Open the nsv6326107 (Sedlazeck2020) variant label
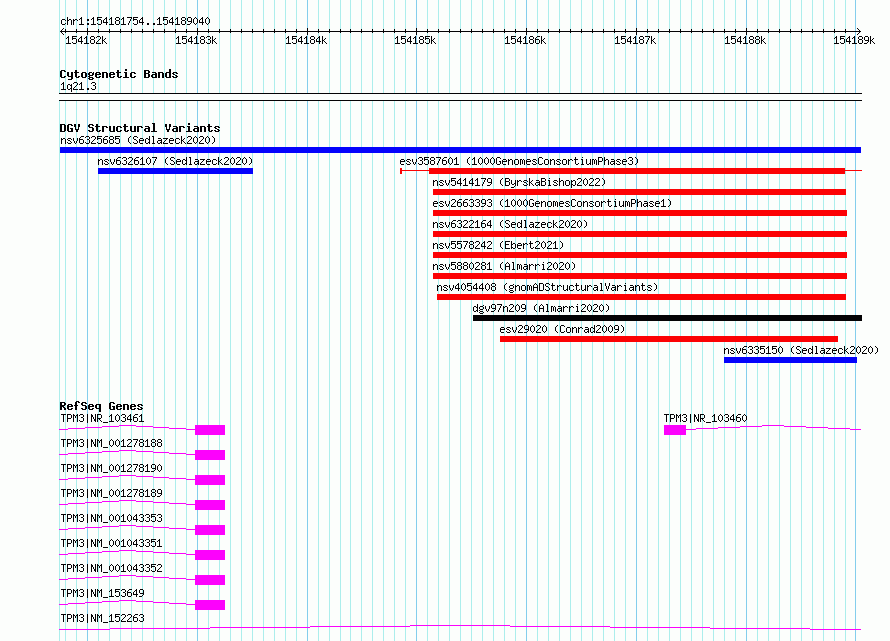This screenshot has height=641, width=890. point(175,161)
